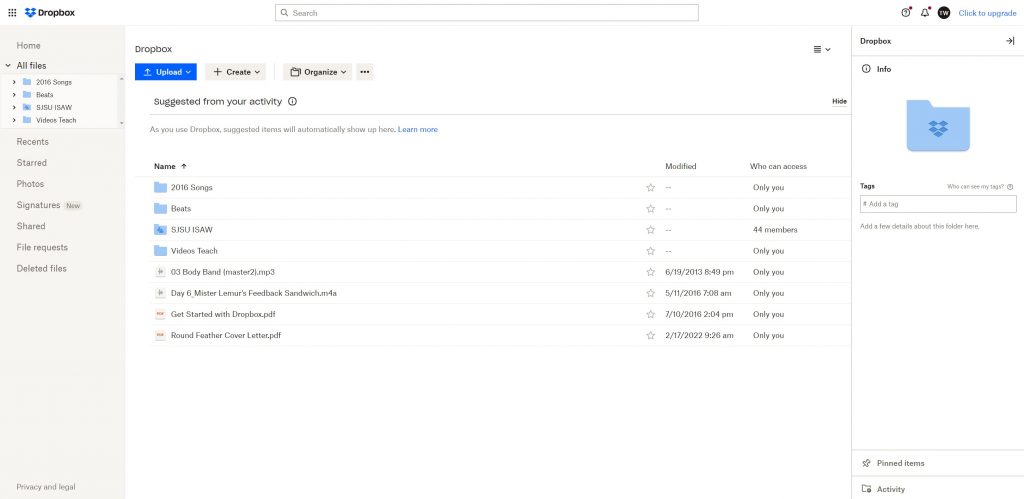Open the SJSU ISAW shared folder icon
The image size is (1024, 499).
[160, 230]
